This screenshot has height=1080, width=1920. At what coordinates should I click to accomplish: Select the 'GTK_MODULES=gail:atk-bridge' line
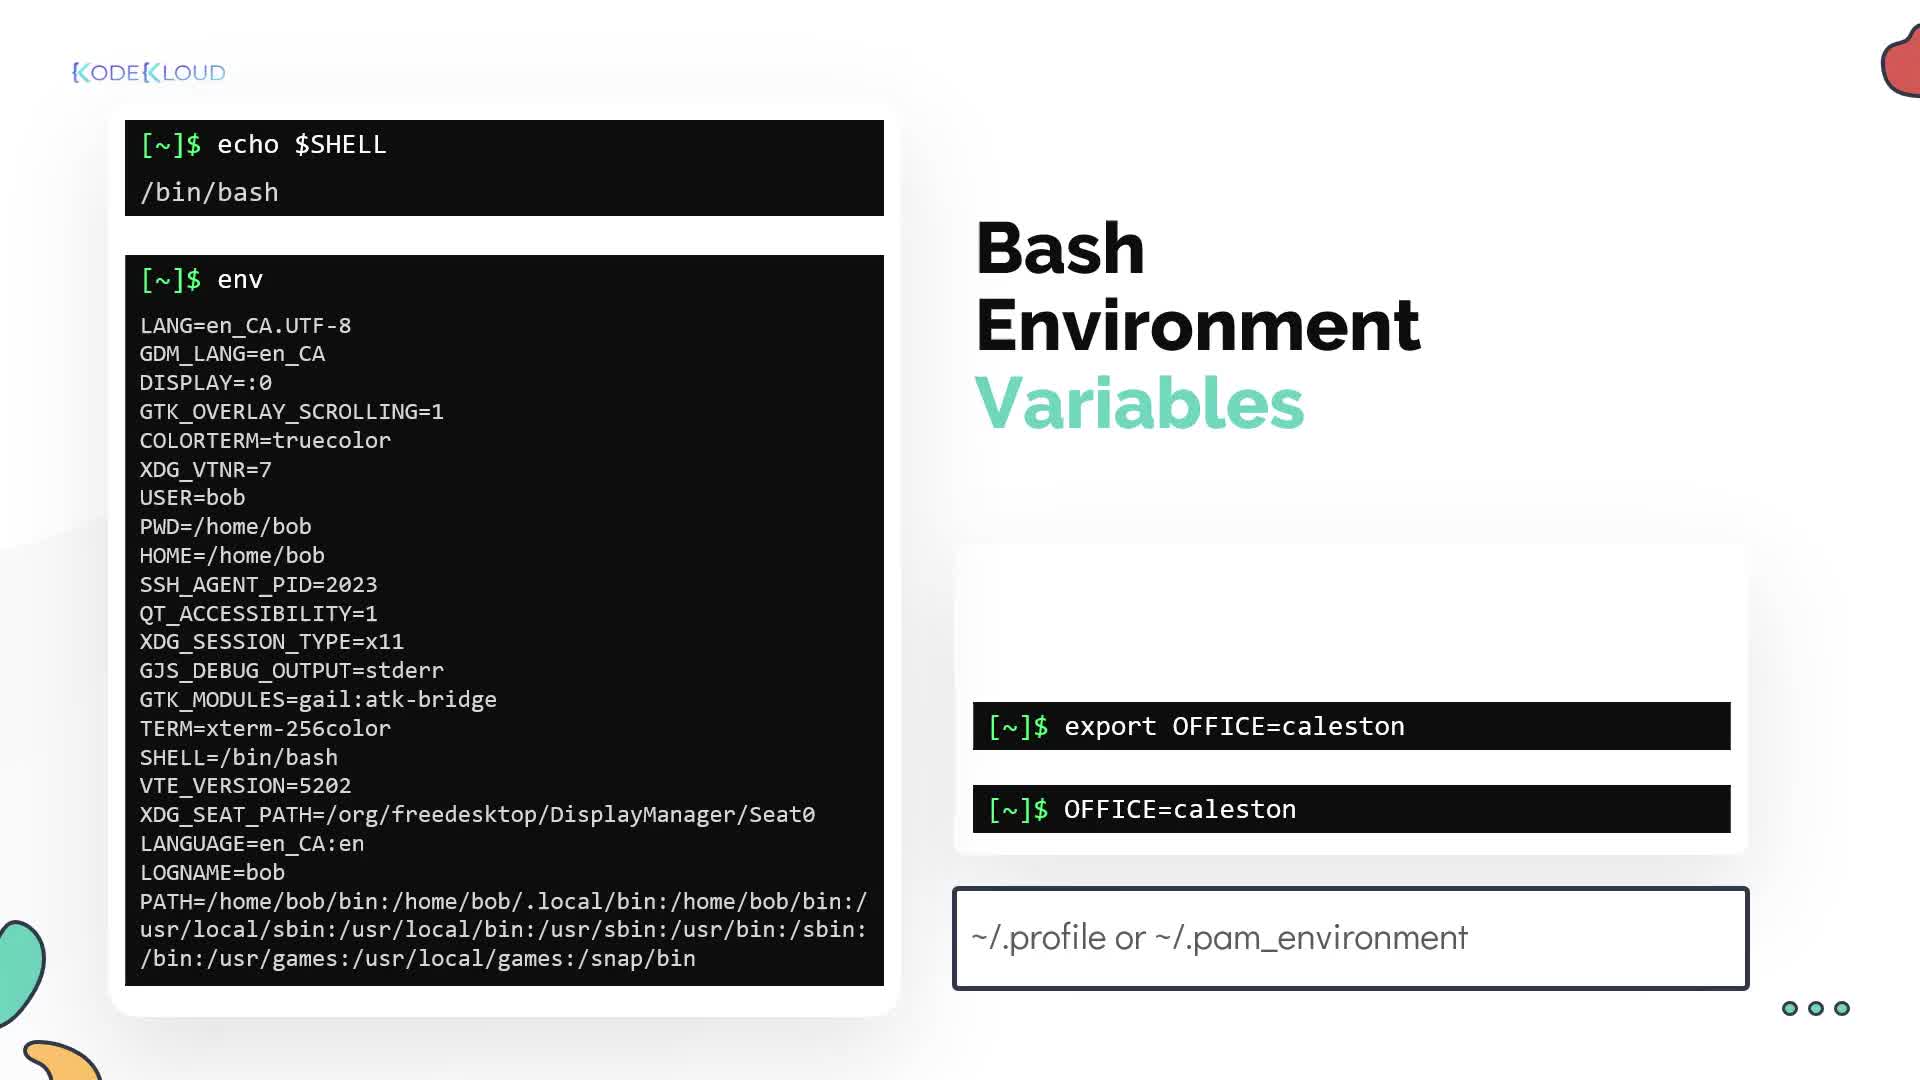click(318, 700)
